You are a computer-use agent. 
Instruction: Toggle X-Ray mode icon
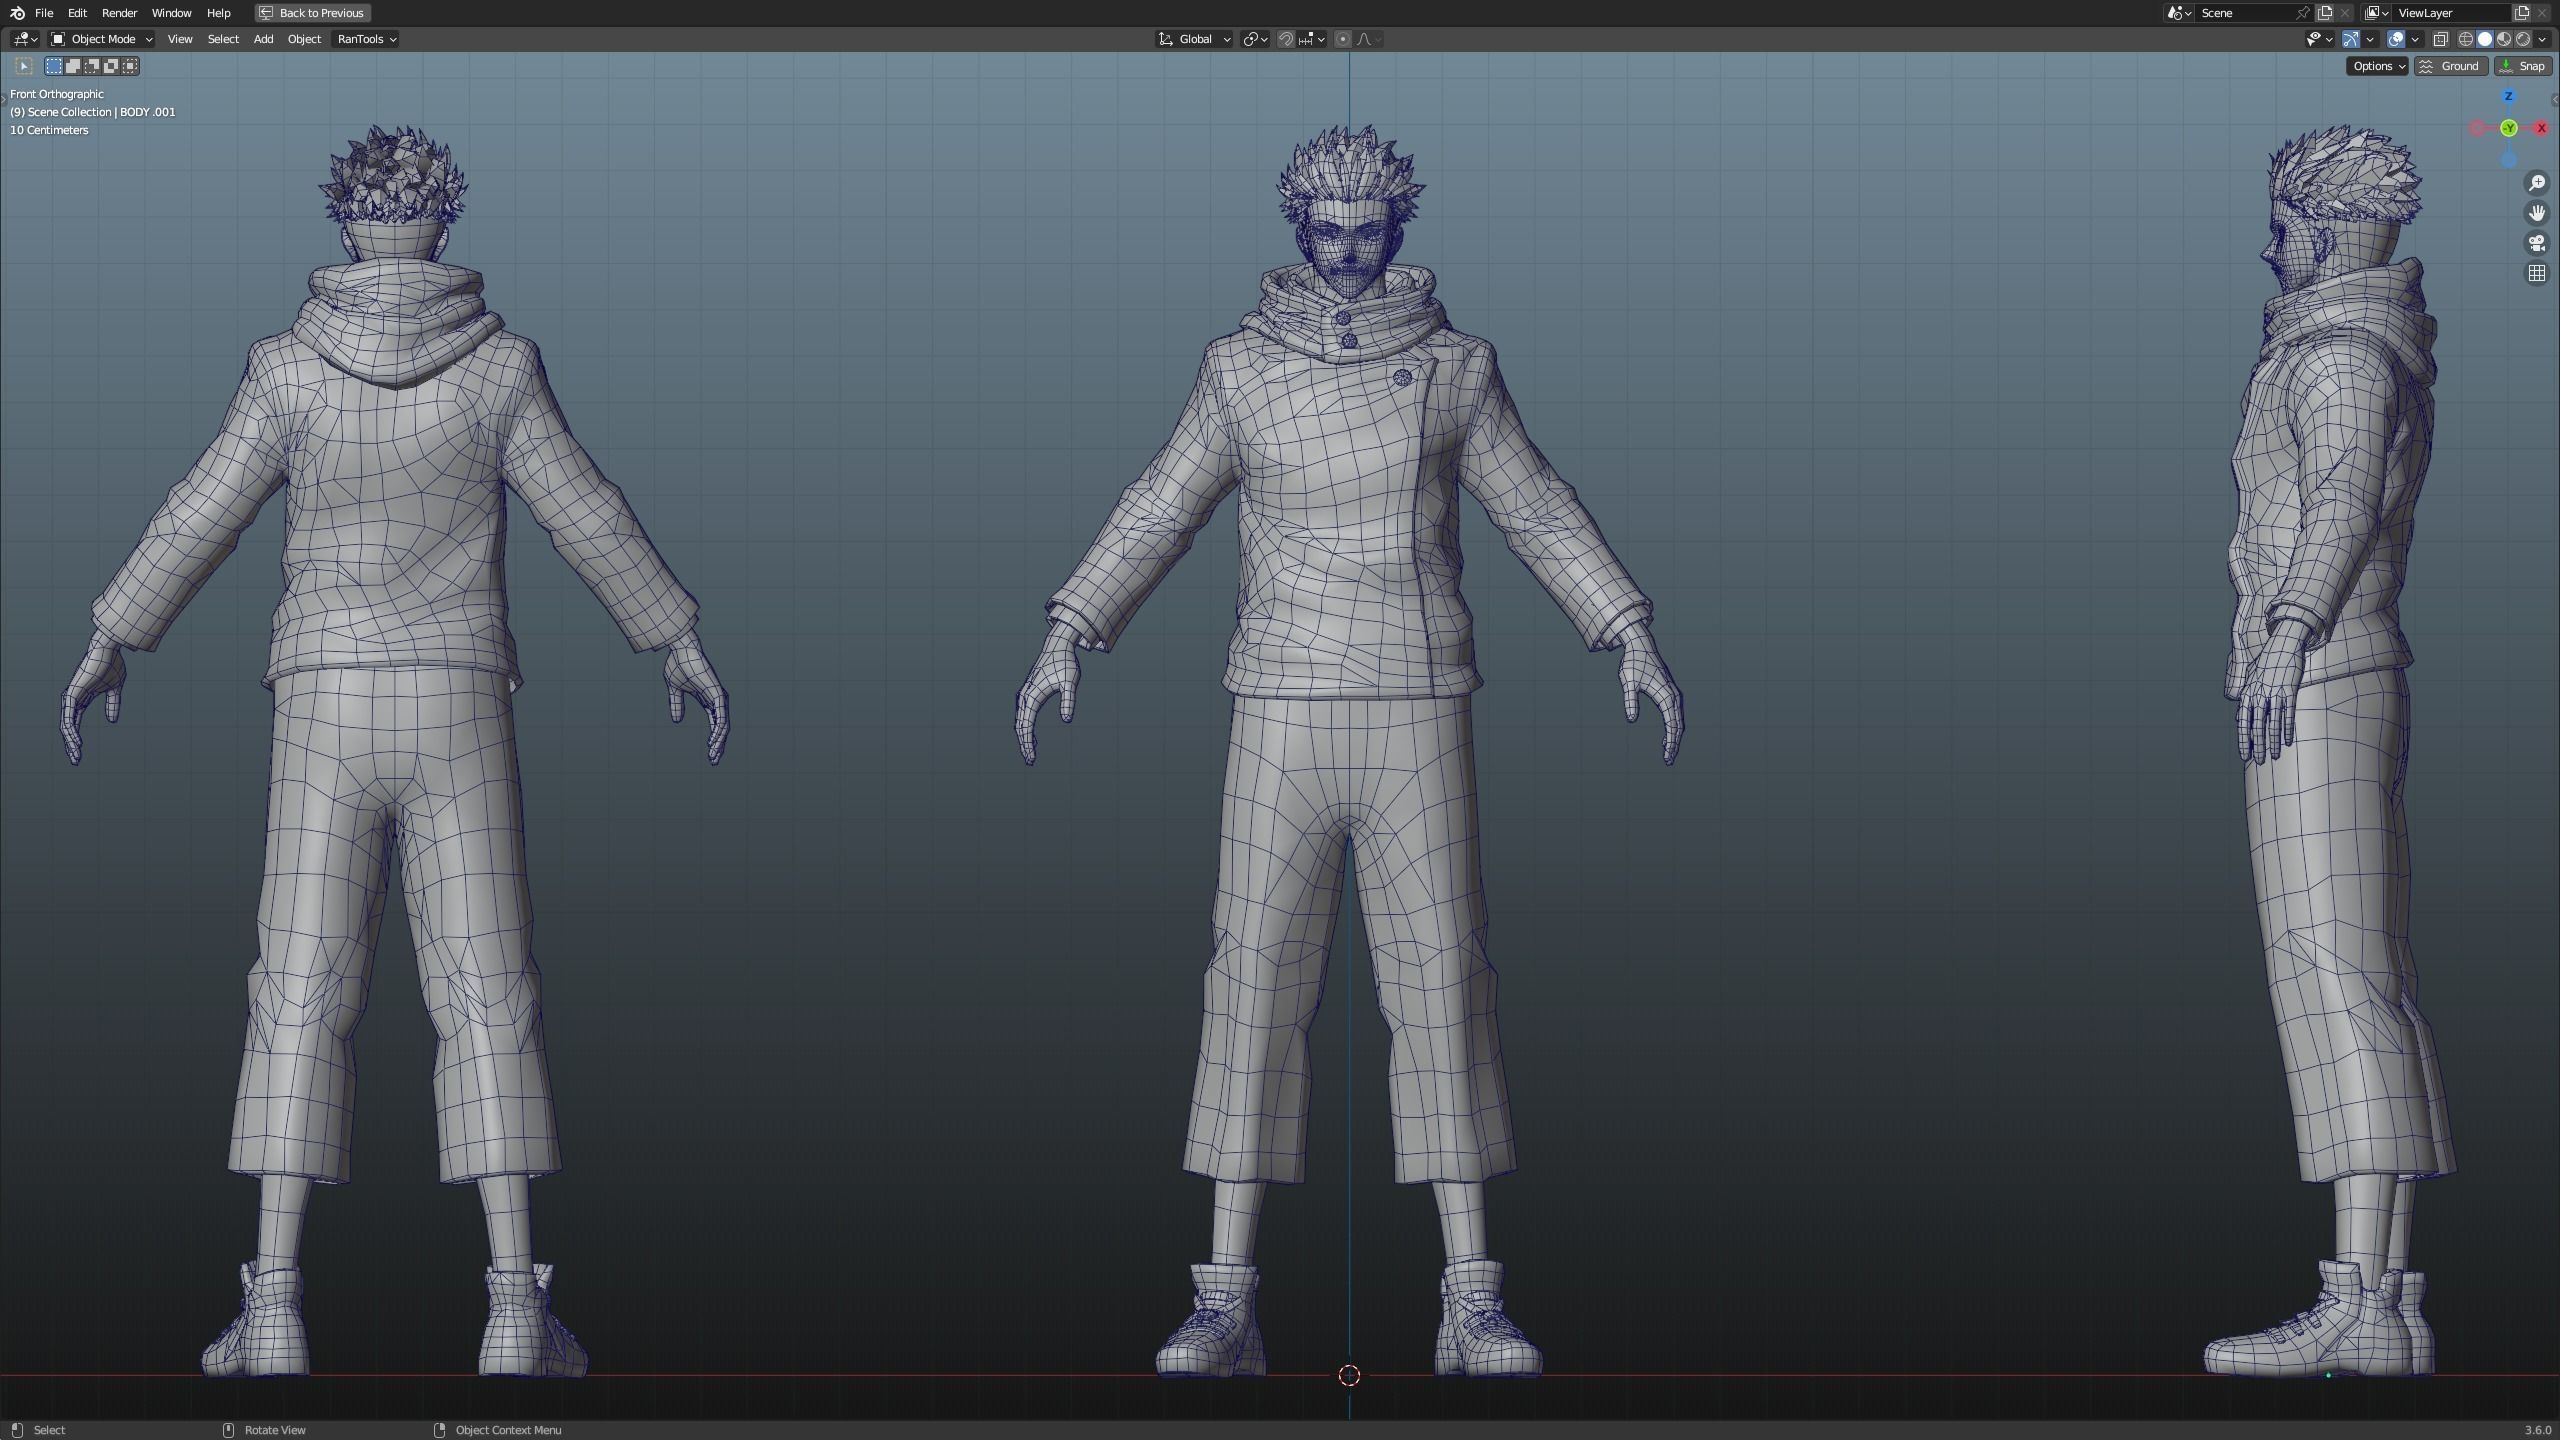coord(2440,39)
